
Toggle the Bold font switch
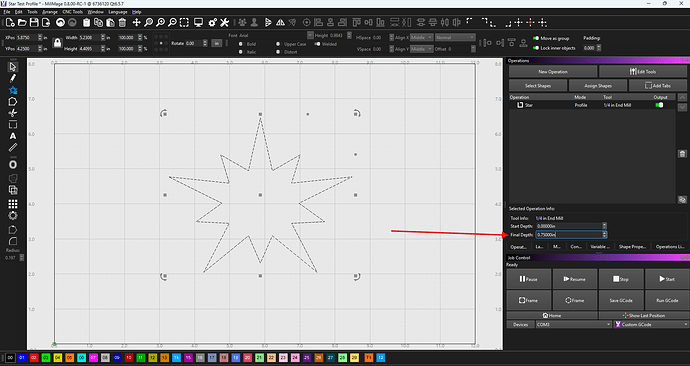click(x=241, y=44)
